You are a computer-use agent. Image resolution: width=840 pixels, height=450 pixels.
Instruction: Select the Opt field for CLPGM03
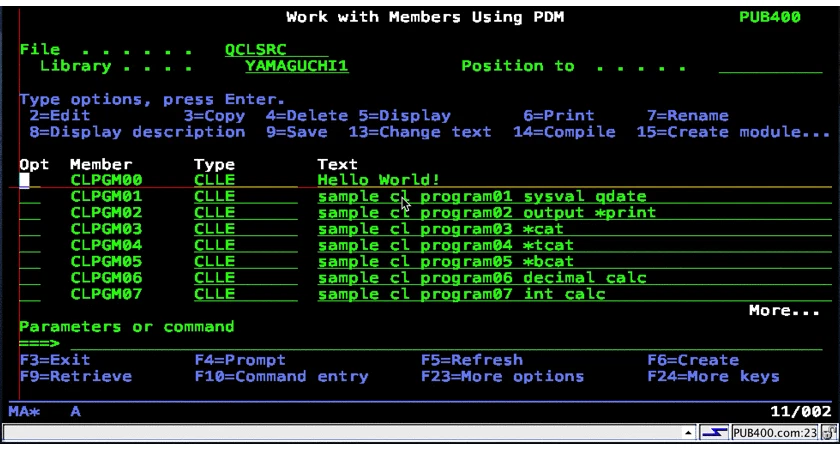coord(29,229)
